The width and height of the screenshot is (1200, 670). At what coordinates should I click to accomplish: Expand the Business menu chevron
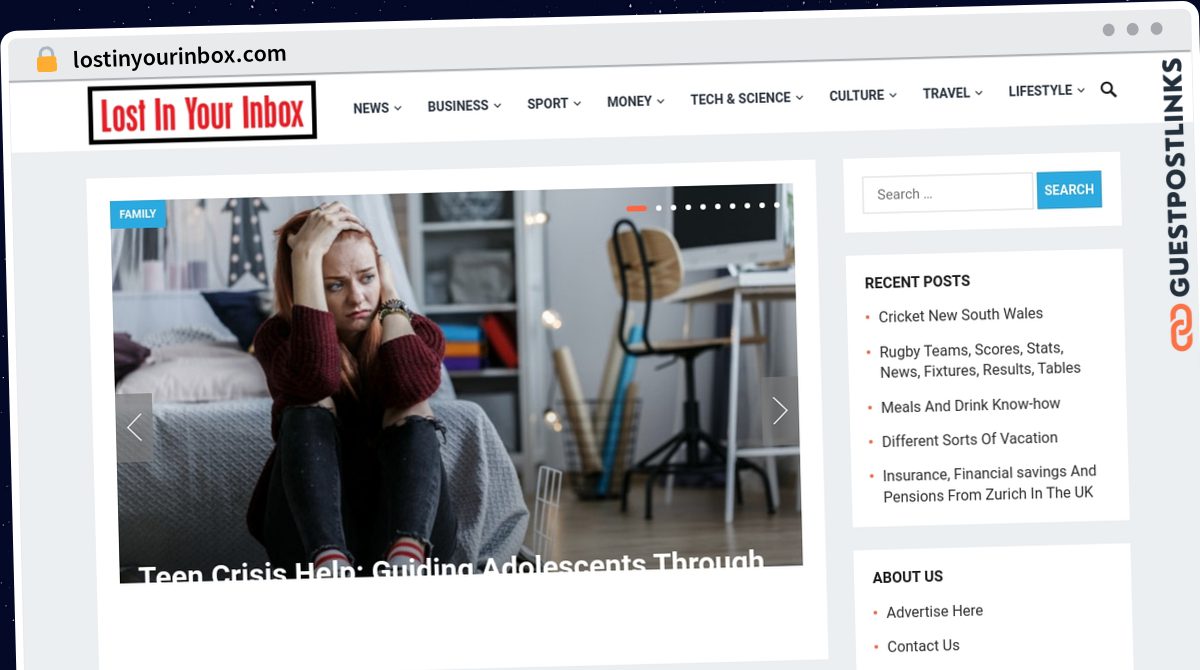(497, 105)
